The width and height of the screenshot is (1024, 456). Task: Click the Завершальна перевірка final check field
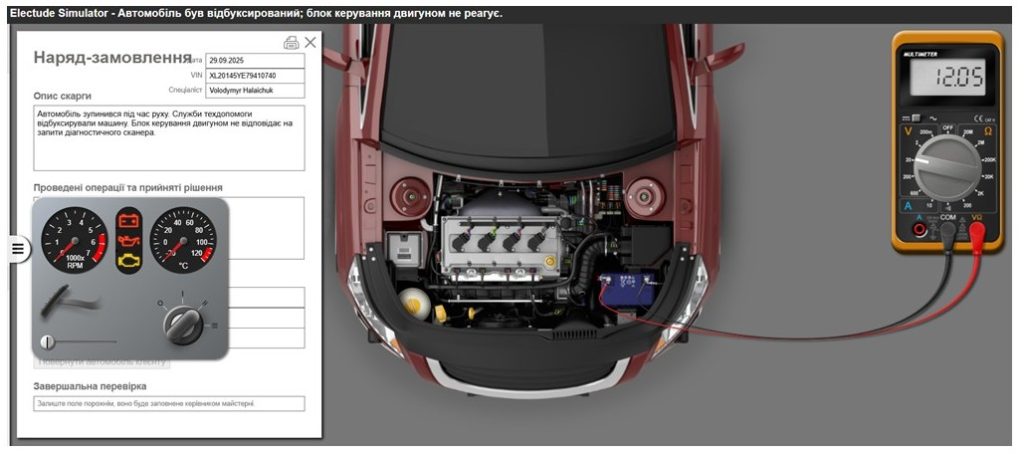(x=168, y=403)
